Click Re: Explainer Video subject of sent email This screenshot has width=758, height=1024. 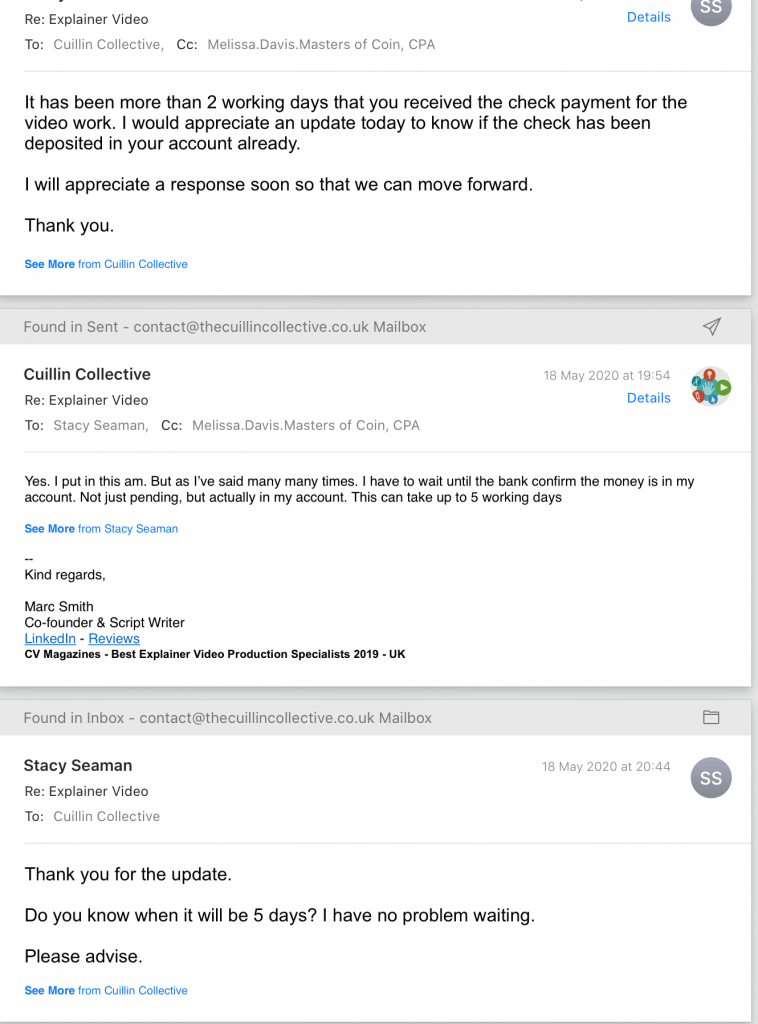coord(86,400)
